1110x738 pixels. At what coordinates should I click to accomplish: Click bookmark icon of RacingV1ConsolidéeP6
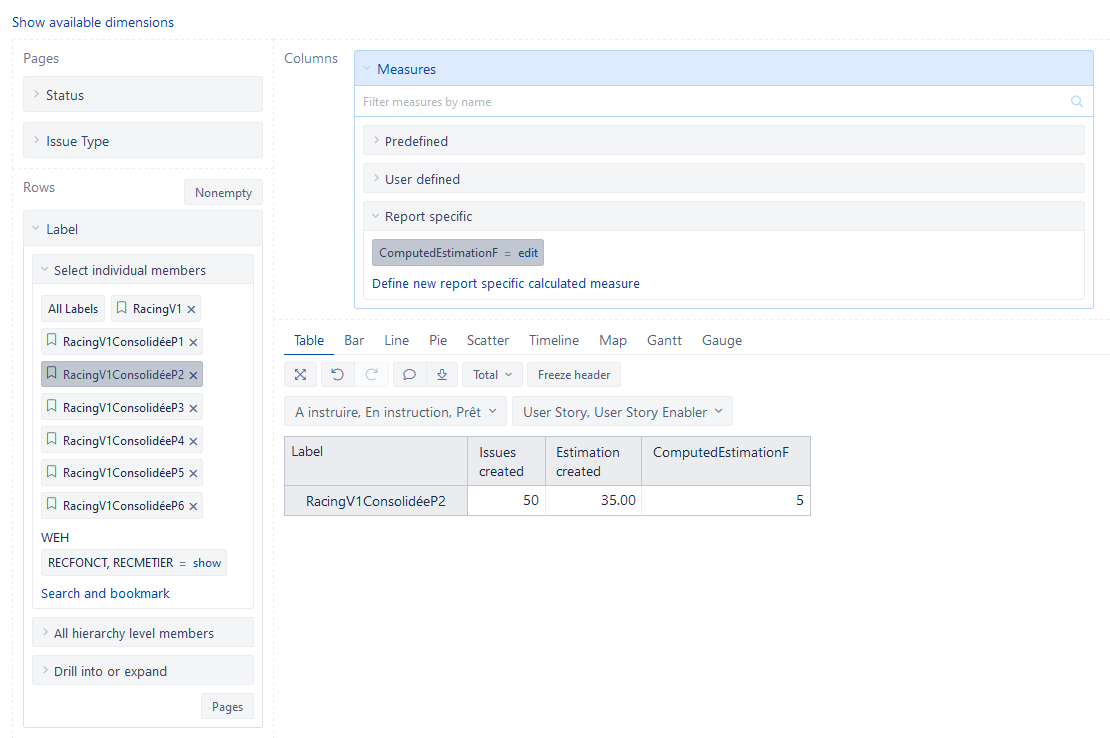52,505
